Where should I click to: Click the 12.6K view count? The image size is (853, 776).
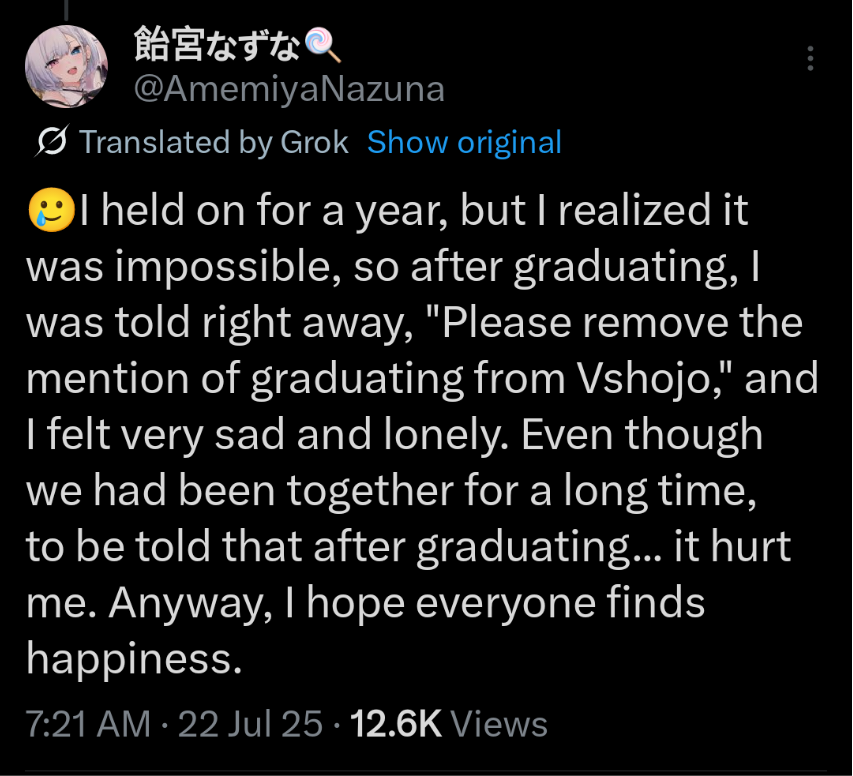tap(395, 724)
